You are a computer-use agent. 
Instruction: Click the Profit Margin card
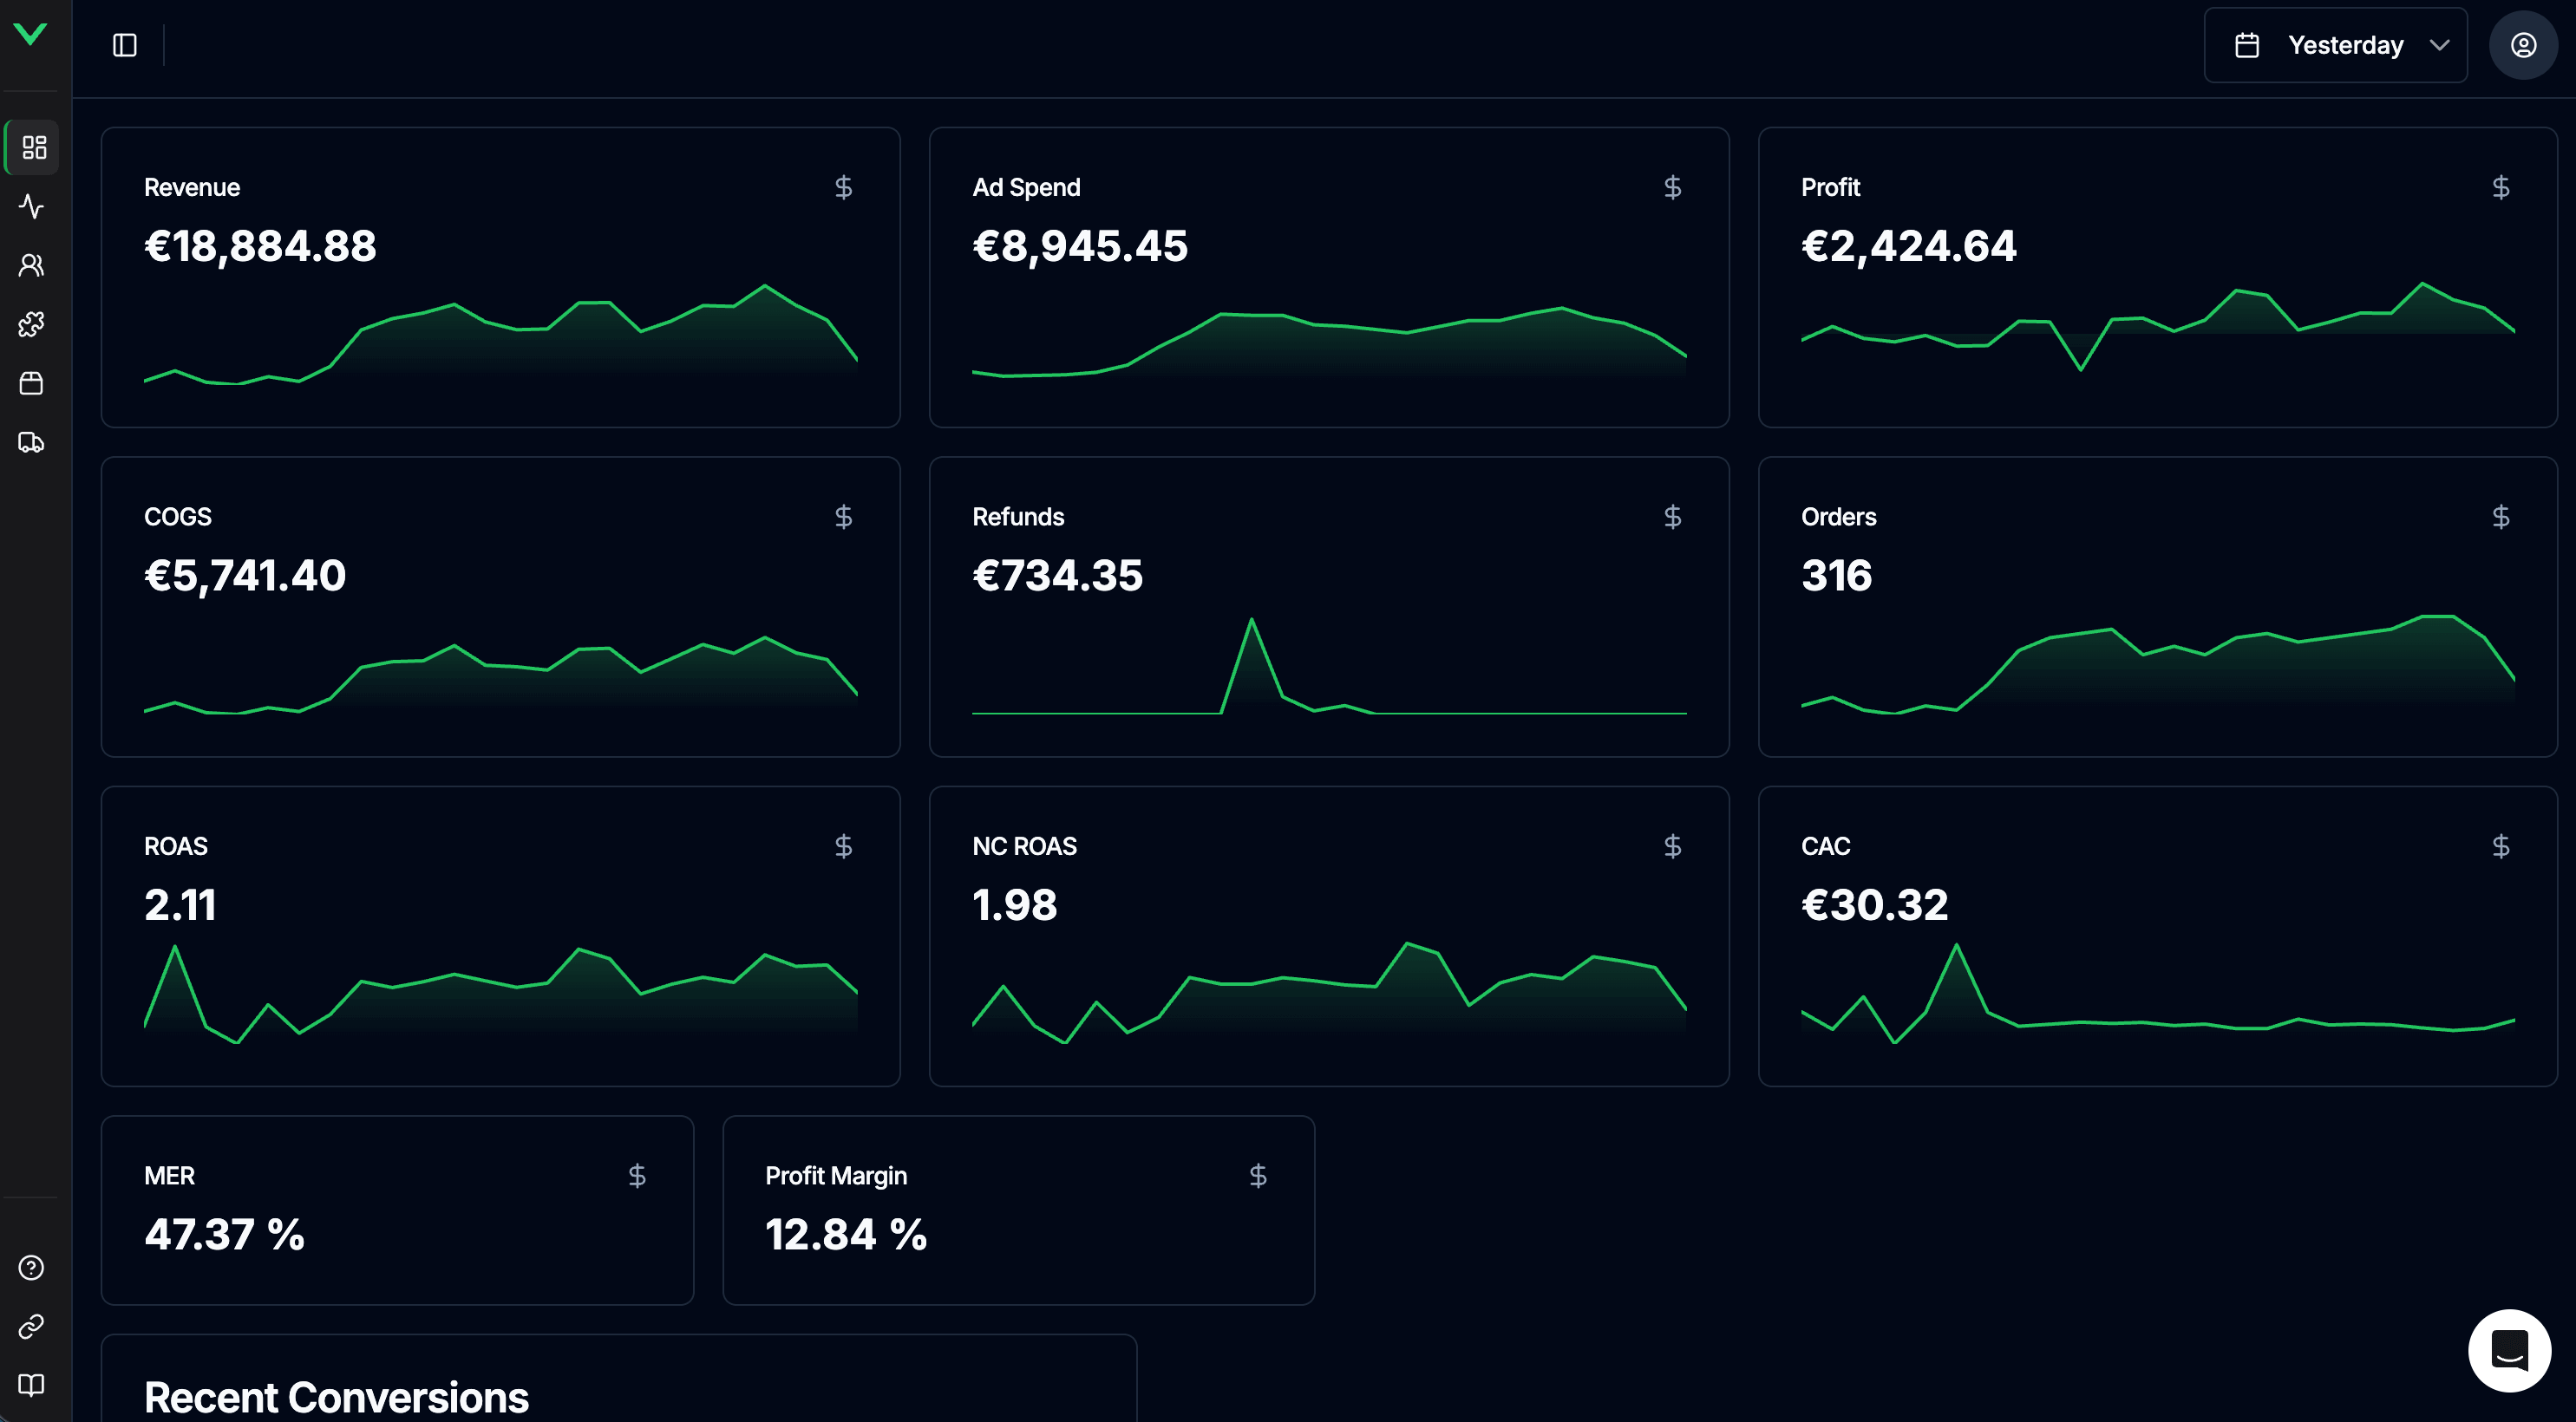point(1018,1210)
